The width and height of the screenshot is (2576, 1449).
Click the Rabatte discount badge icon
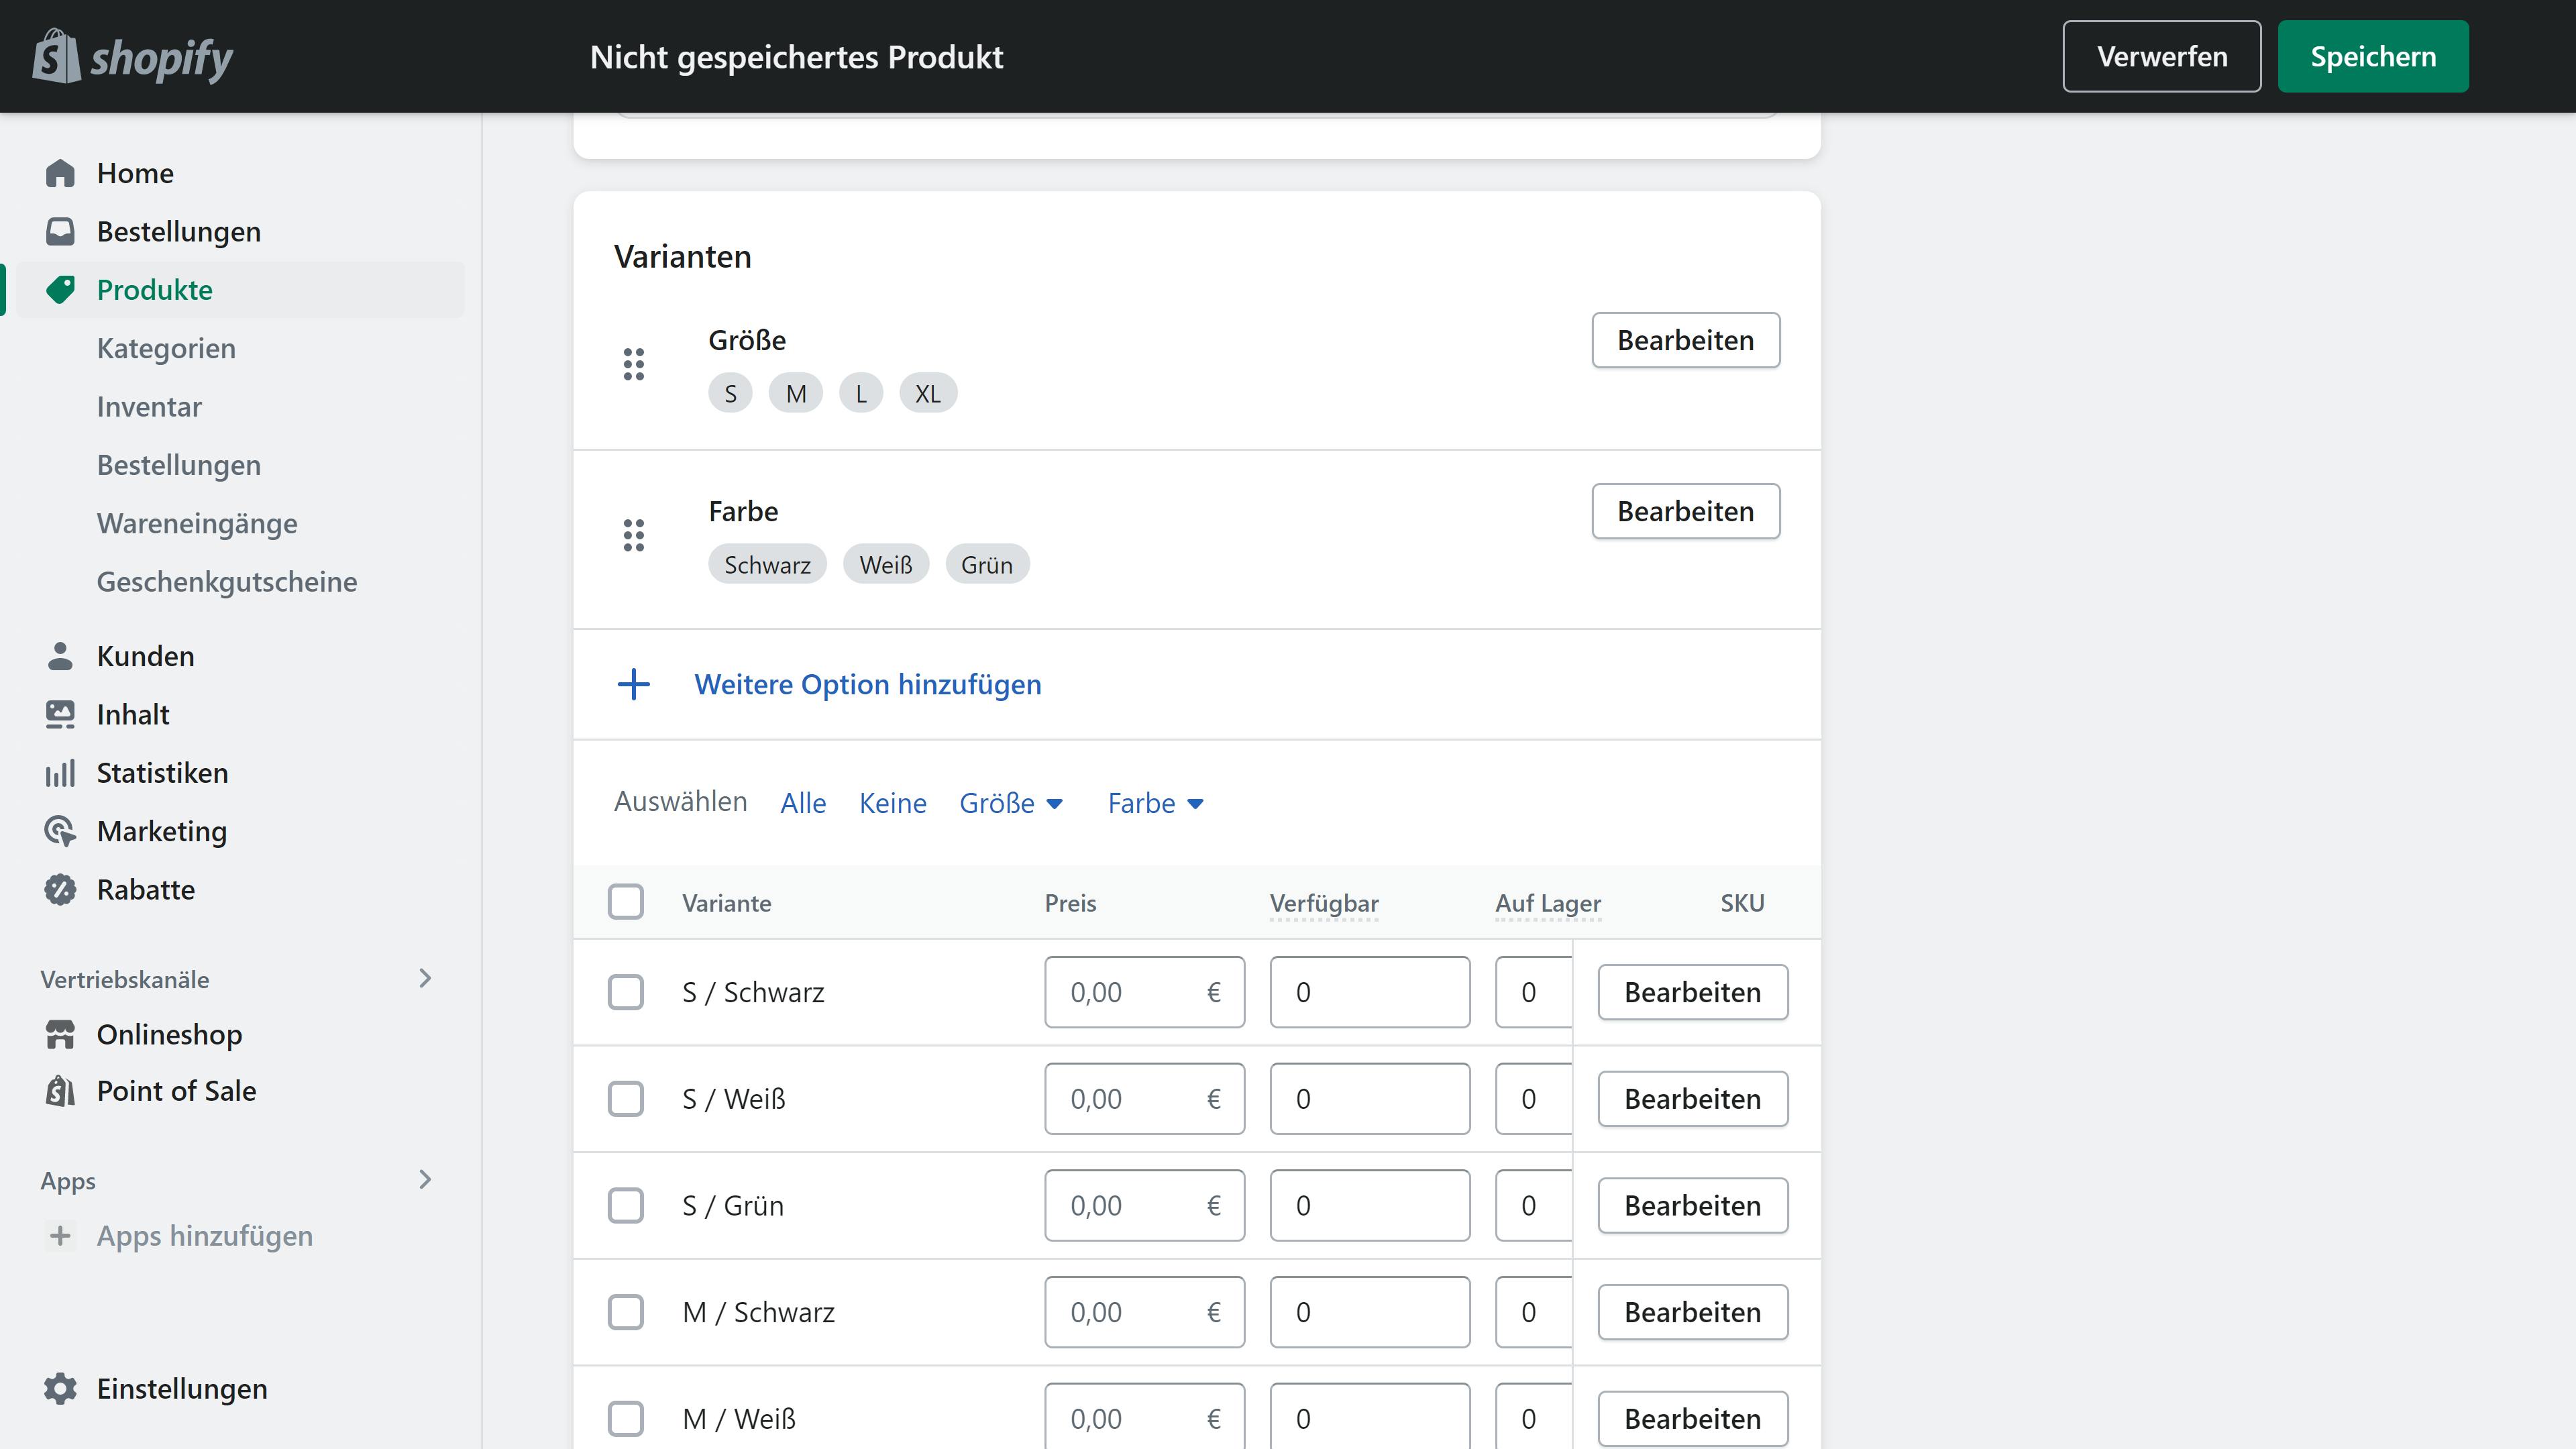coord(60,889)
